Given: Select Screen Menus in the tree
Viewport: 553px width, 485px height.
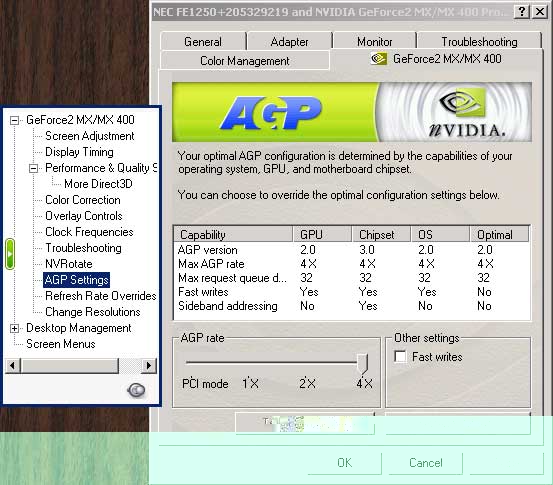Looking at the screenshot, I should 61,344.
